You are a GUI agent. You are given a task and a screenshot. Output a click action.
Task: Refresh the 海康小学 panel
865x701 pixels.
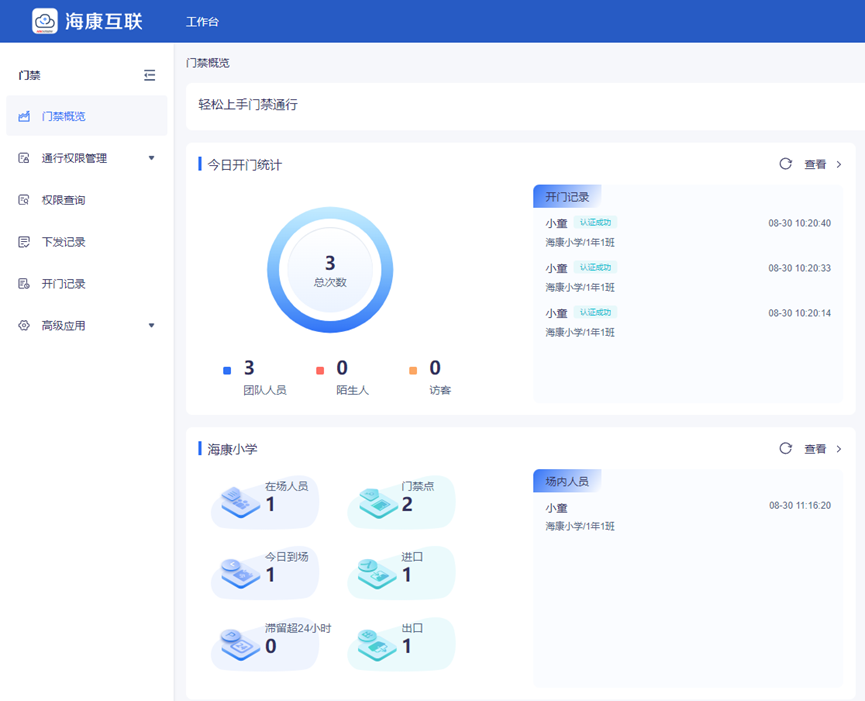click(785, 449)
